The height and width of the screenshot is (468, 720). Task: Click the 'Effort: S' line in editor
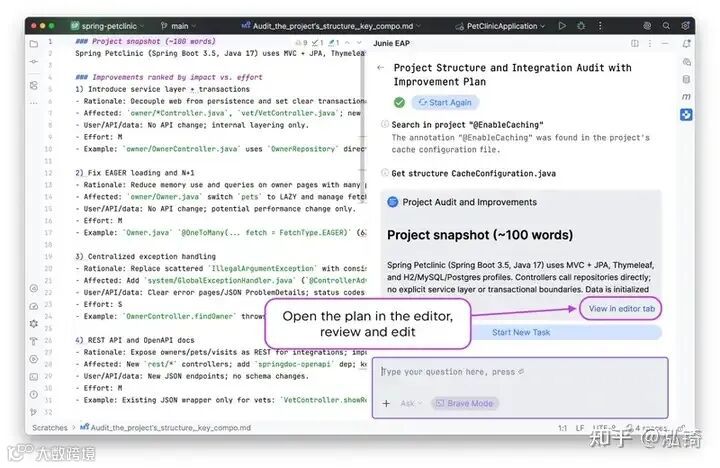[99, 304]
